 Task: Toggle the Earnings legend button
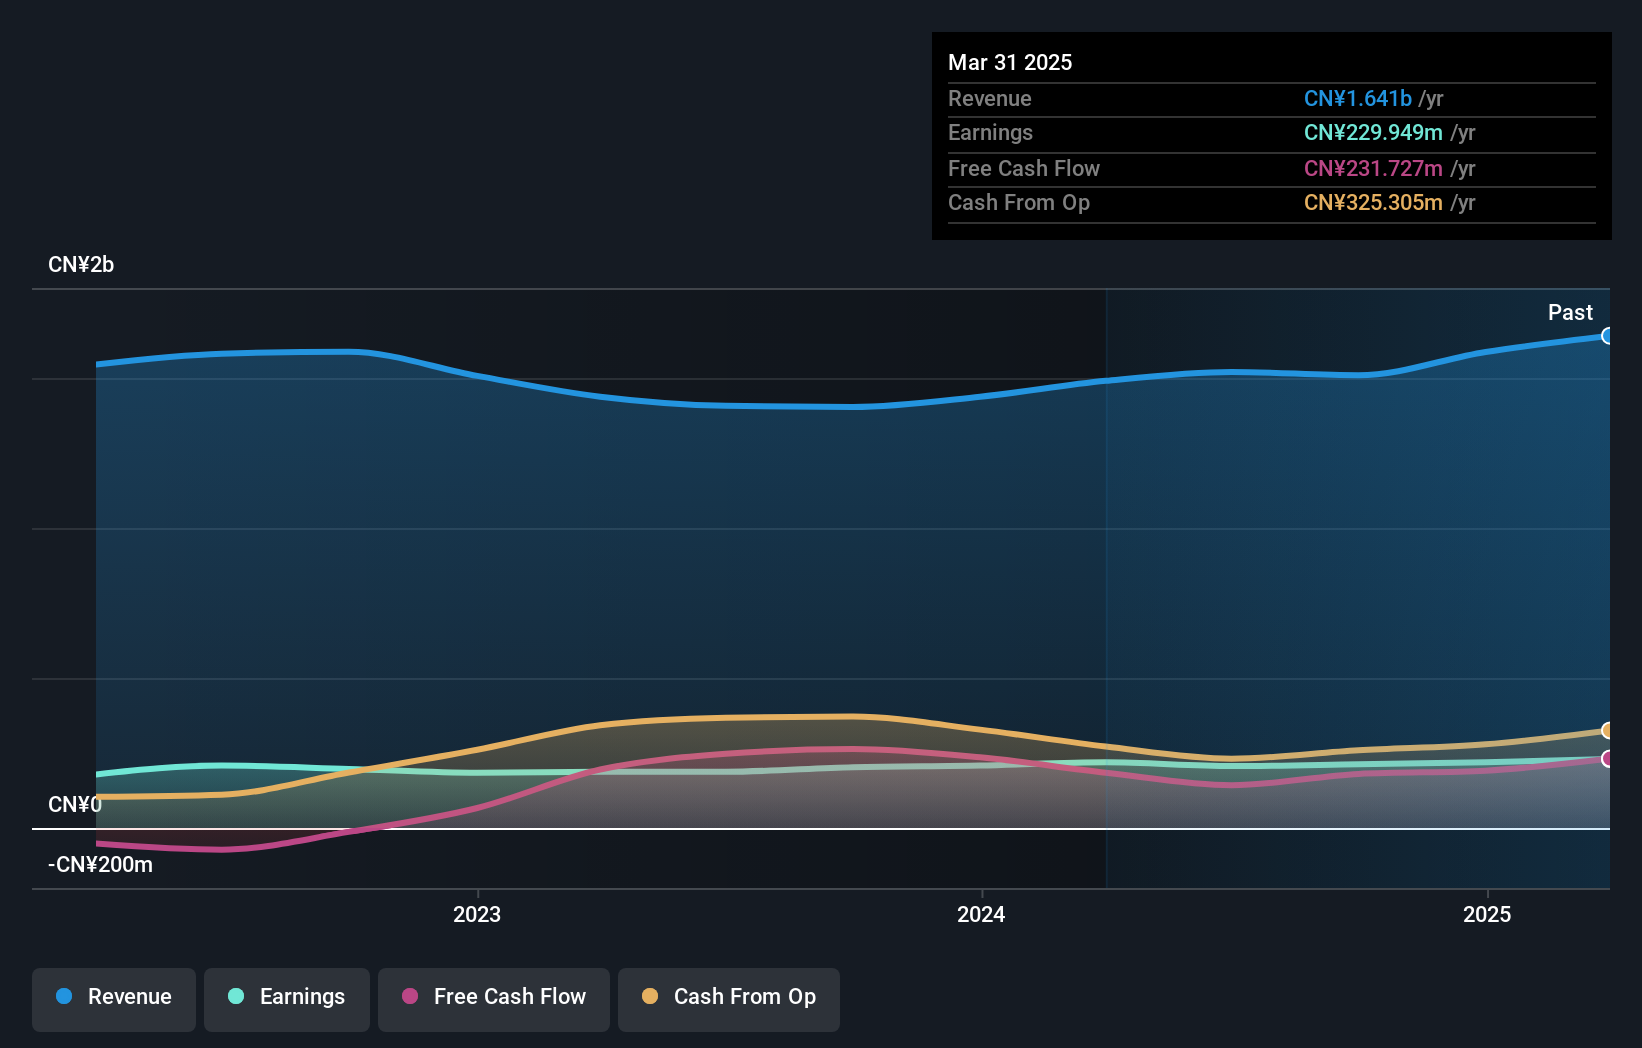(x=287, y=999)
